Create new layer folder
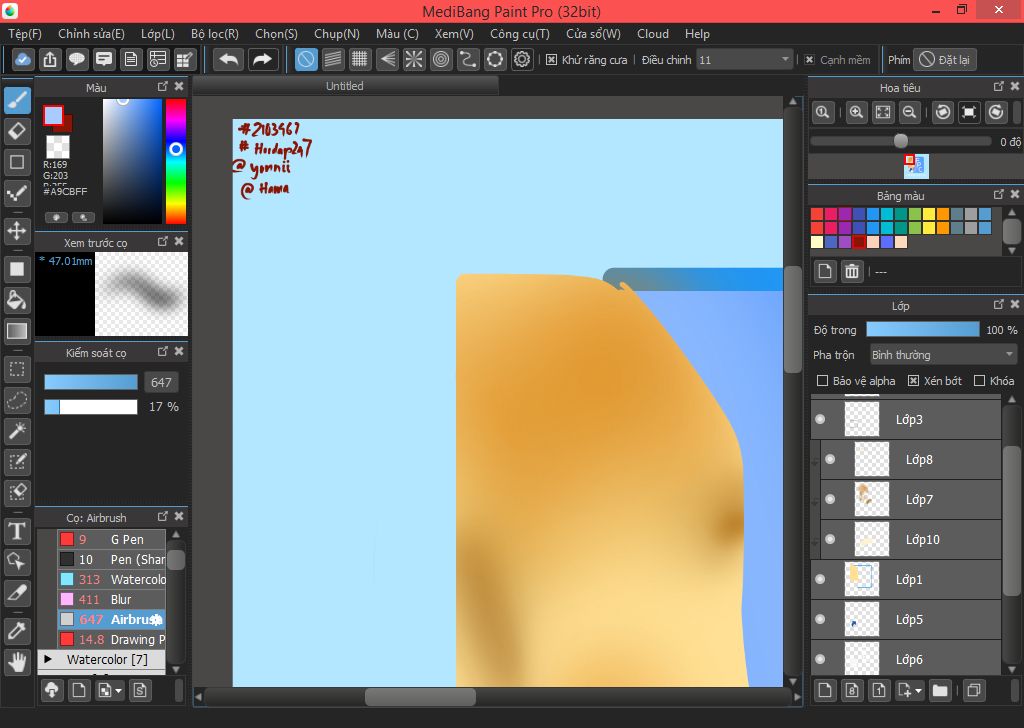 click(940, 690)
